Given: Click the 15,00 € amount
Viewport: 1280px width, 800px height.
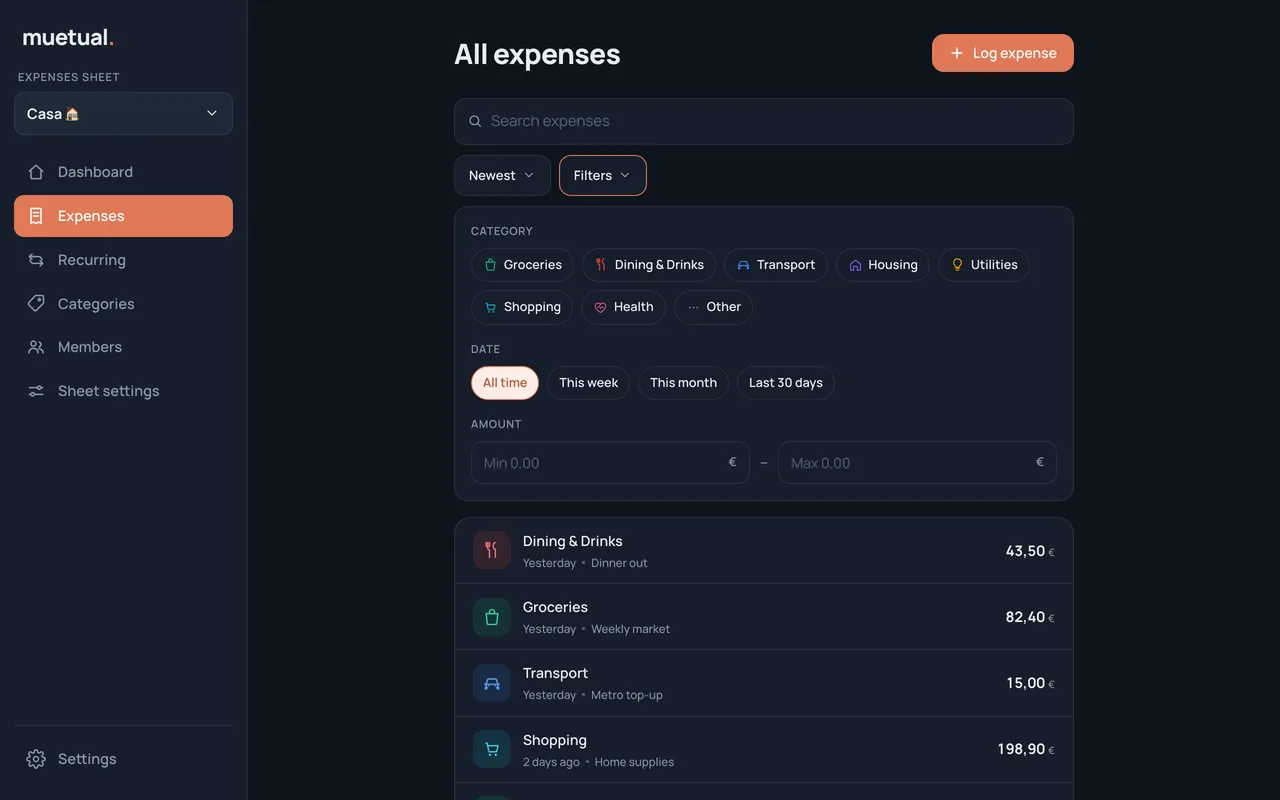Looking at the screenshot, I should pos(1031,683).
